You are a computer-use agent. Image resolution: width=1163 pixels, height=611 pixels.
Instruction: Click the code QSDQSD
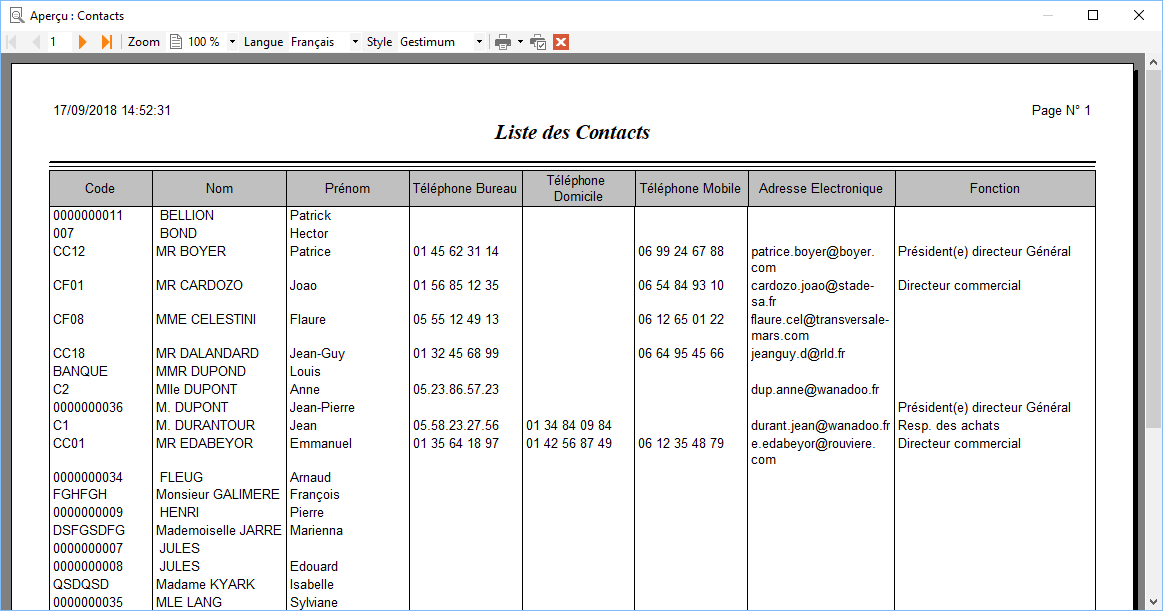tap(81, 584)
